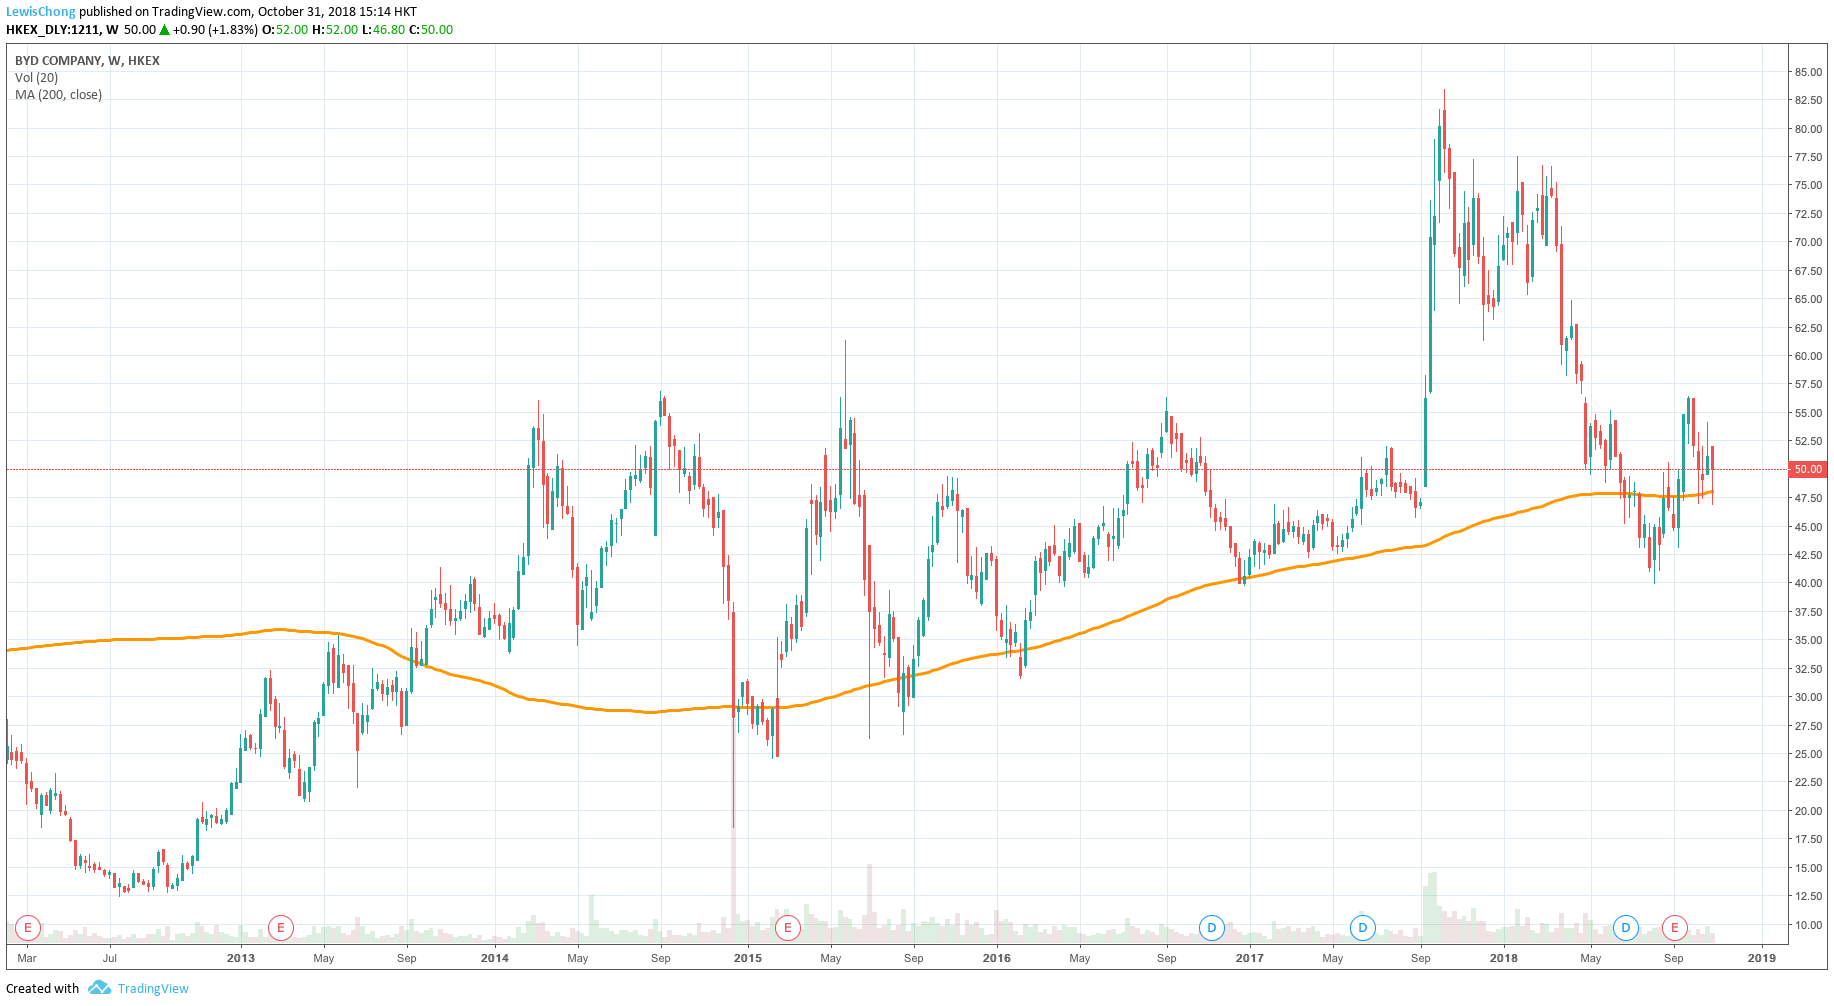Click the 2017 label on time axis
Image resolution: width=1834 pixels, height=1006 pixels.
[1250, 958]
